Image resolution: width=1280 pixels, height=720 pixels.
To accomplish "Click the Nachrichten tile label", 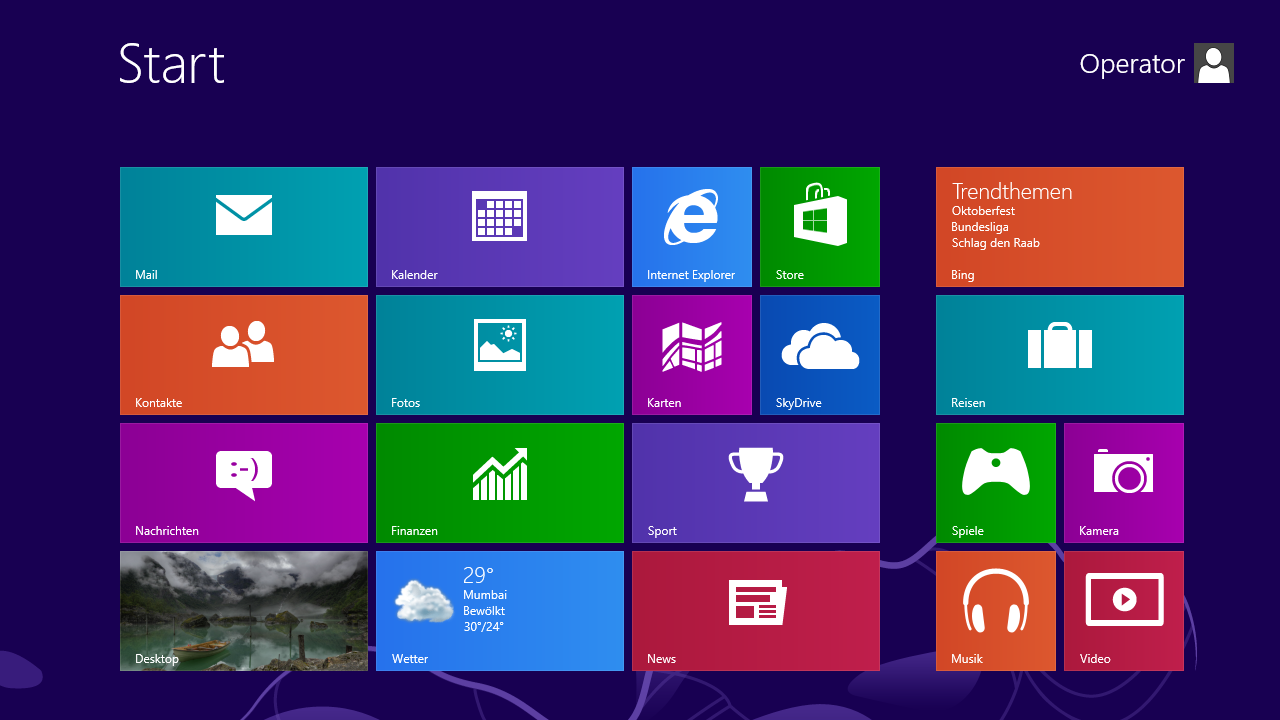I will pos(167,531).
